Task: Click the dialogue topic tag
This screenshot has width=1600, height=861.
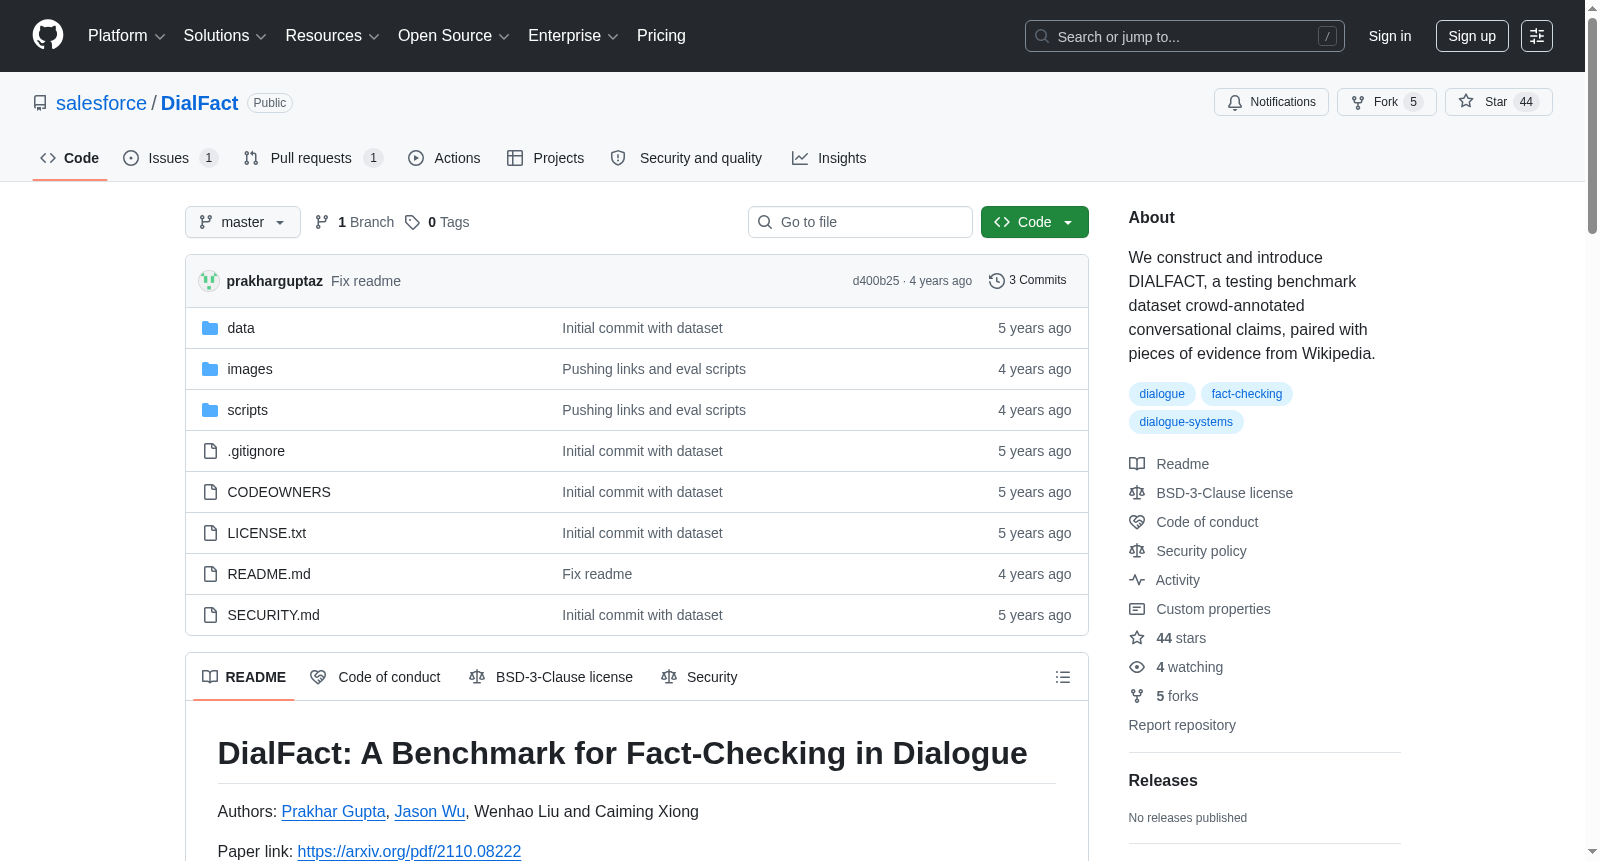Action: tap(1162, 394)
